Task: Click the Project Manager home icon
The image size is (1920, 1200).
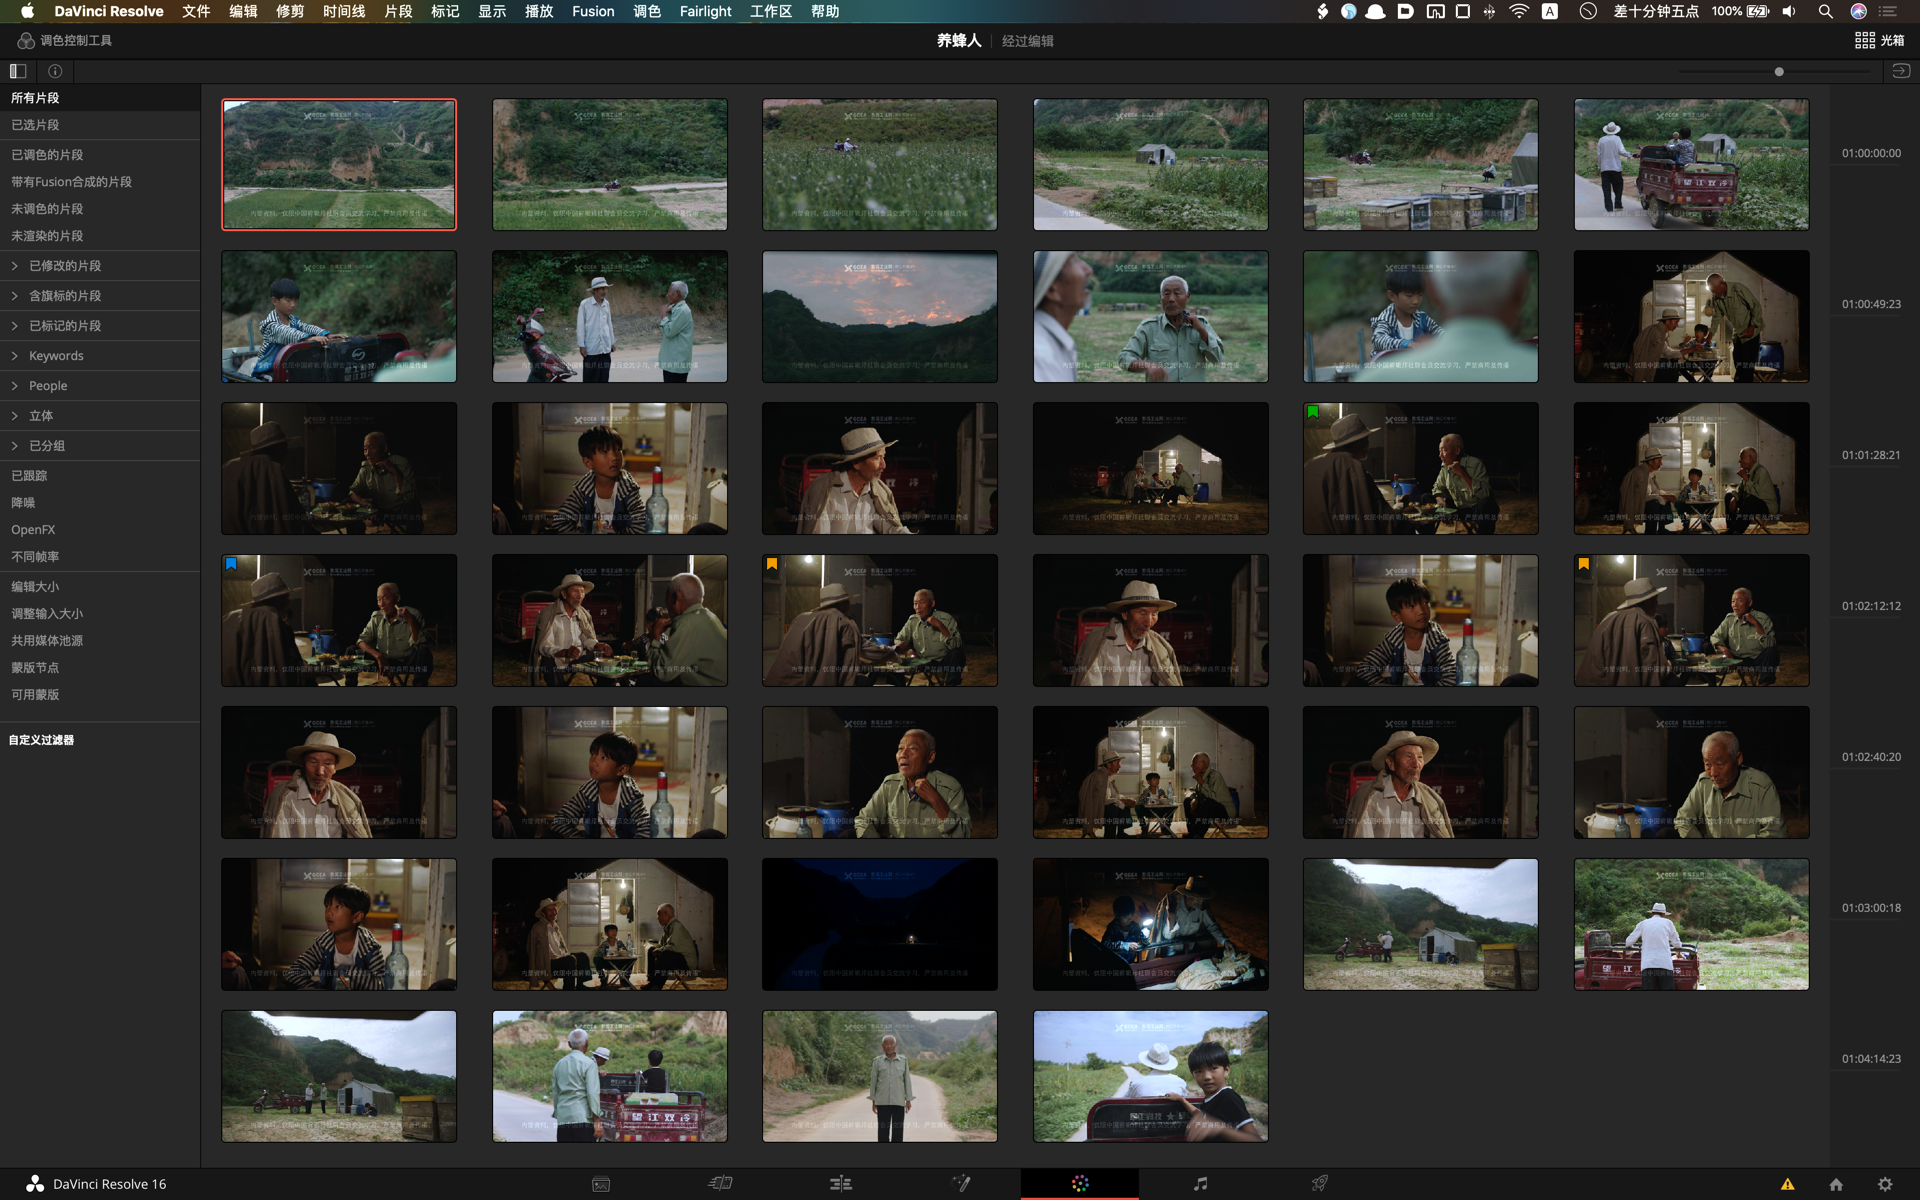Action: coord(1836,1184)
